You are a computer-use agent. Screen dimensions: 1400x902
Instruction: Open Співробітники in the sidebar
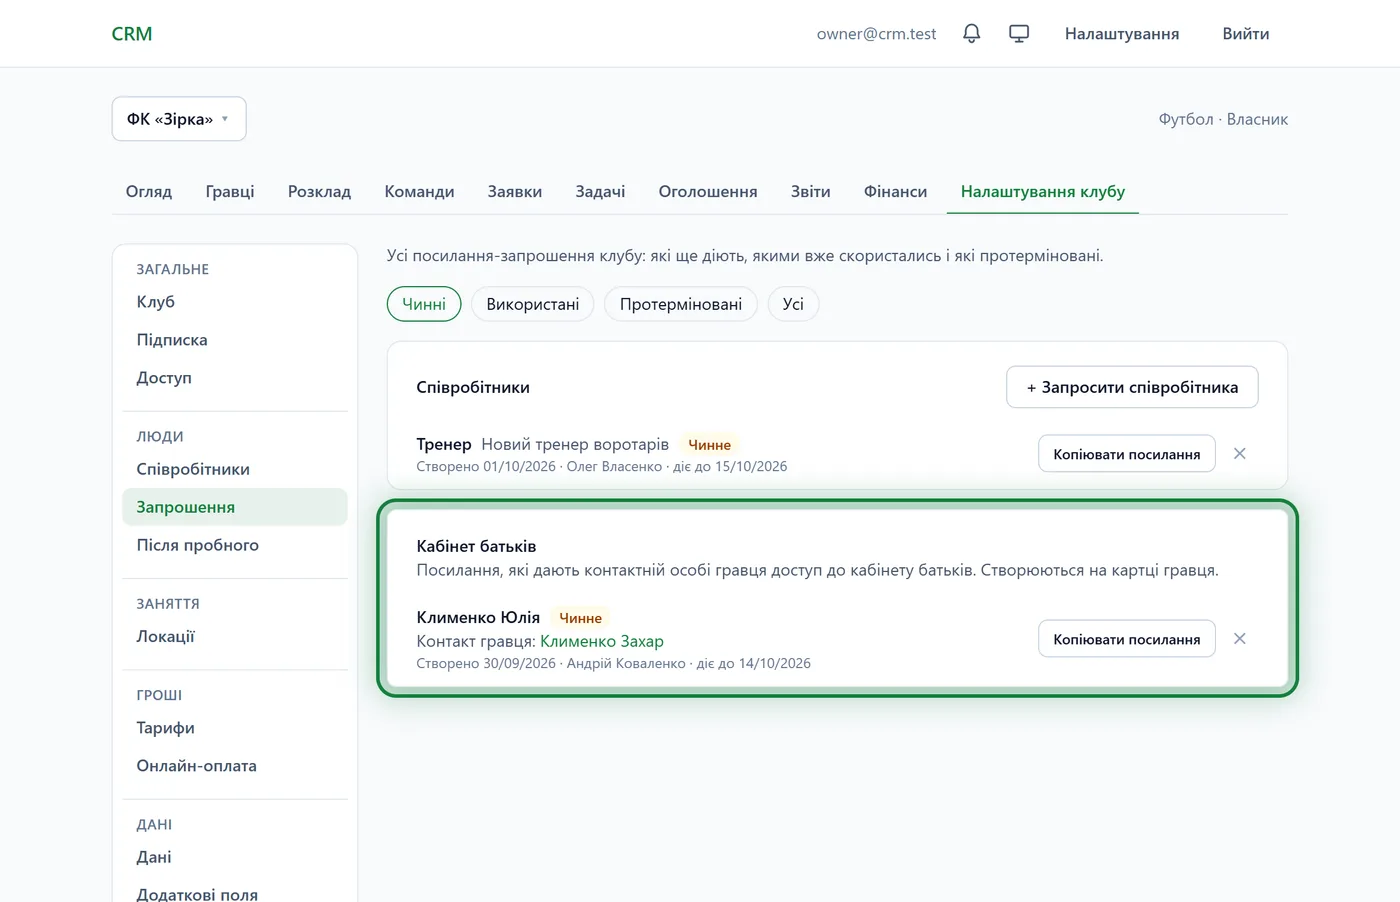point(235,469)
